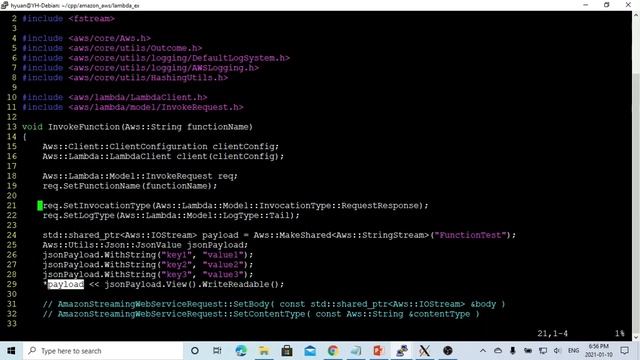Open PowerPoint from the taskbar
Image resolution: width=640 pixels, height=360 pixels.
(x=378, y=351)
